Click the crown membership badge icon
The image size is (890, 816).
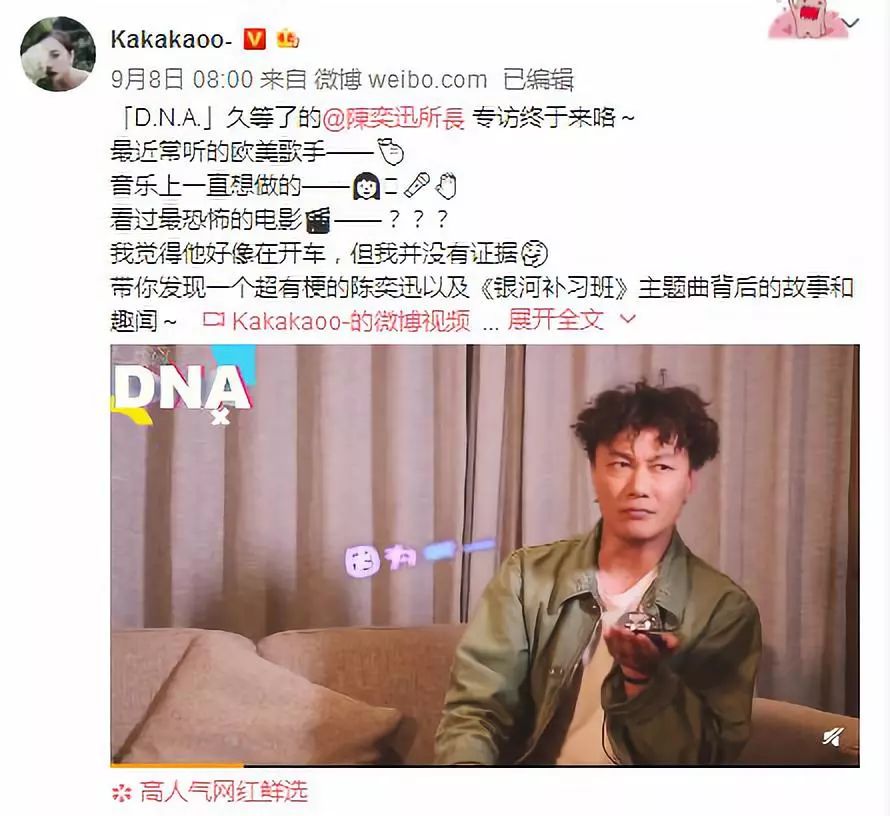[x=287, y=39]
